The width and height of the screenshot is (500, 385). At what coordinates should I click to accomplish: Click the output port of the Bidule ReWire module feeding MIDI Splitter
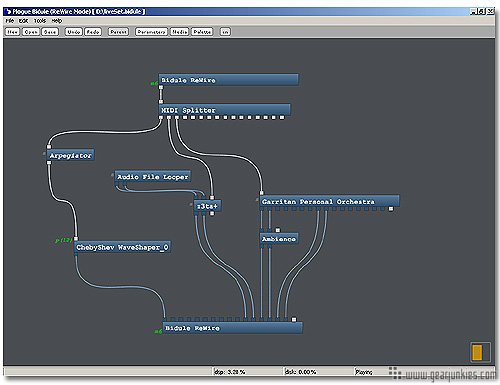click(x=161, y=88)
